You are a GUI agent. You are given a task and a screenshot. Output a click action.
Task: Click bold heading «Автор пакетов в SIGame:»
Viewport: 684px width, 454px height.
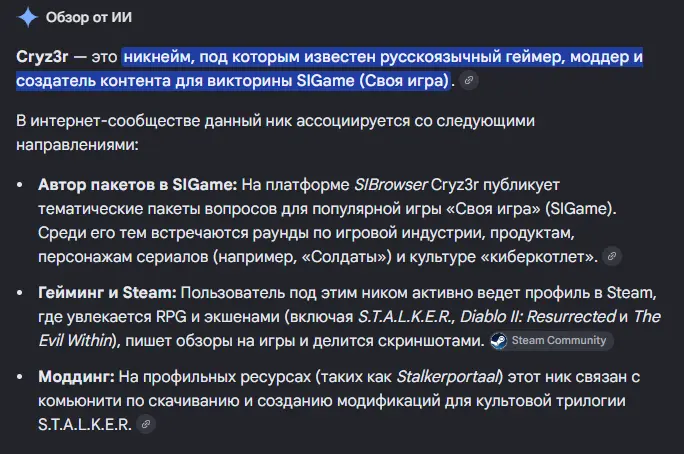click(x=137, y=185)
